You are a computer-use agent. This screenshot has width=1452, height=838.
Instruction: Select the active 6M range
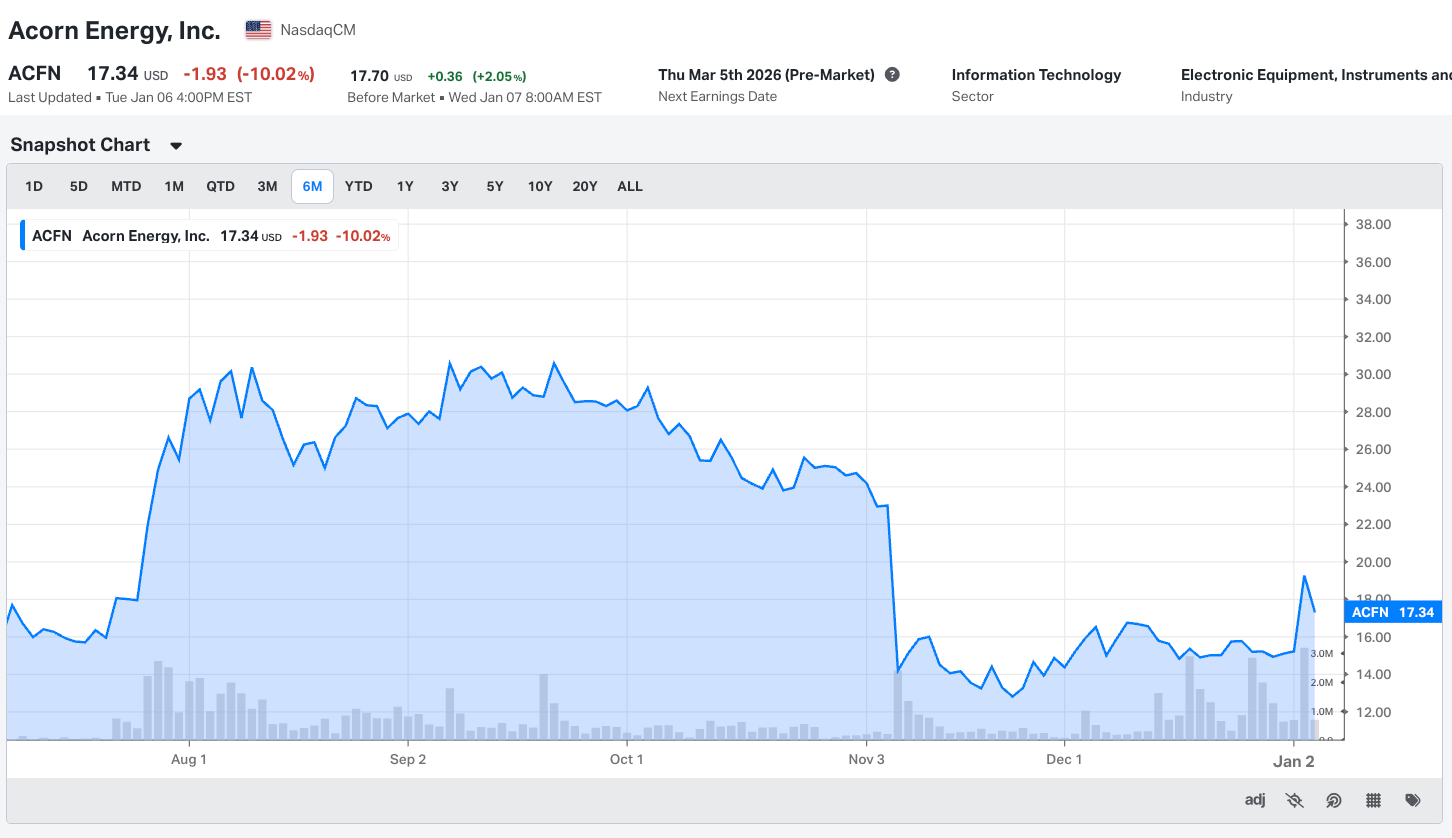point(312,186)
